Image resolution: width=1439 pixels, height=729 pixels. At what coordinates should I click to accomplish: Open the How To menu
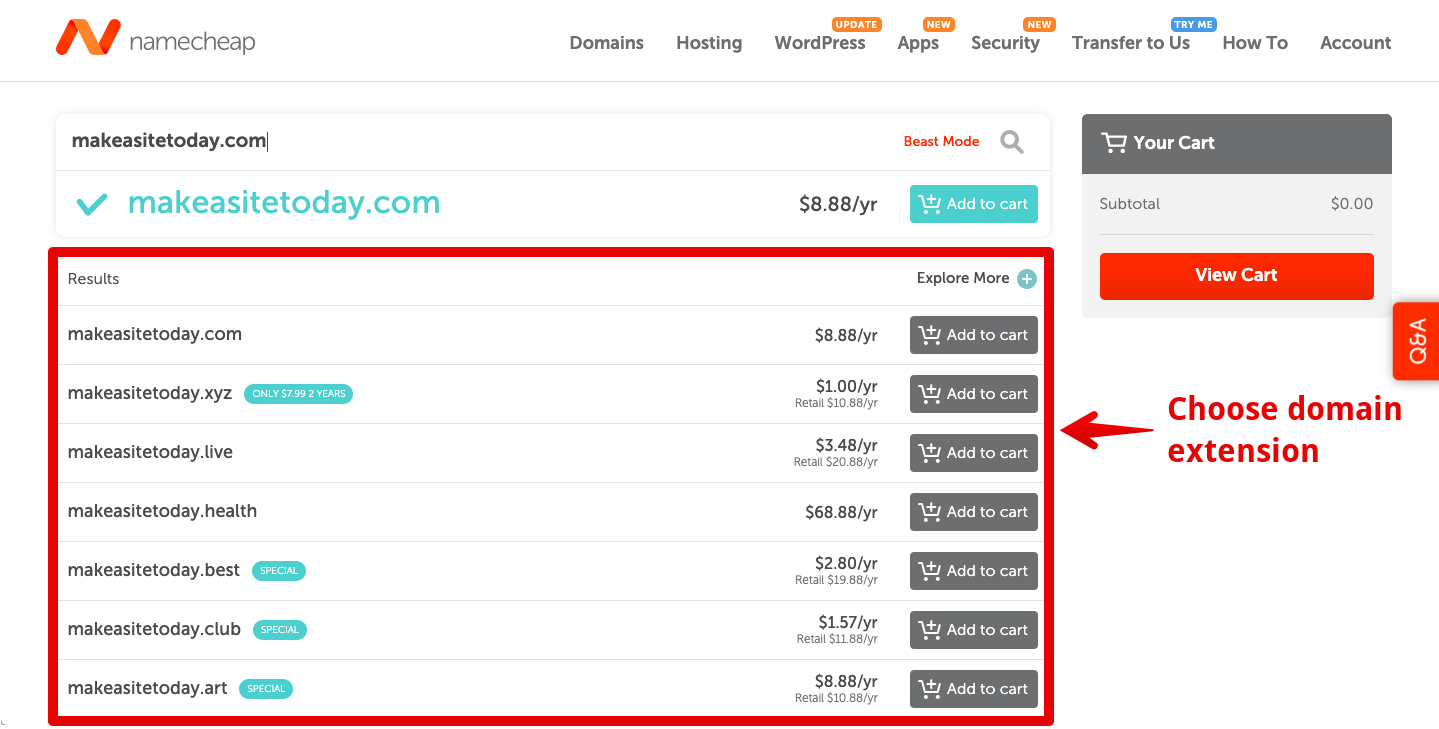(1255, 43)
